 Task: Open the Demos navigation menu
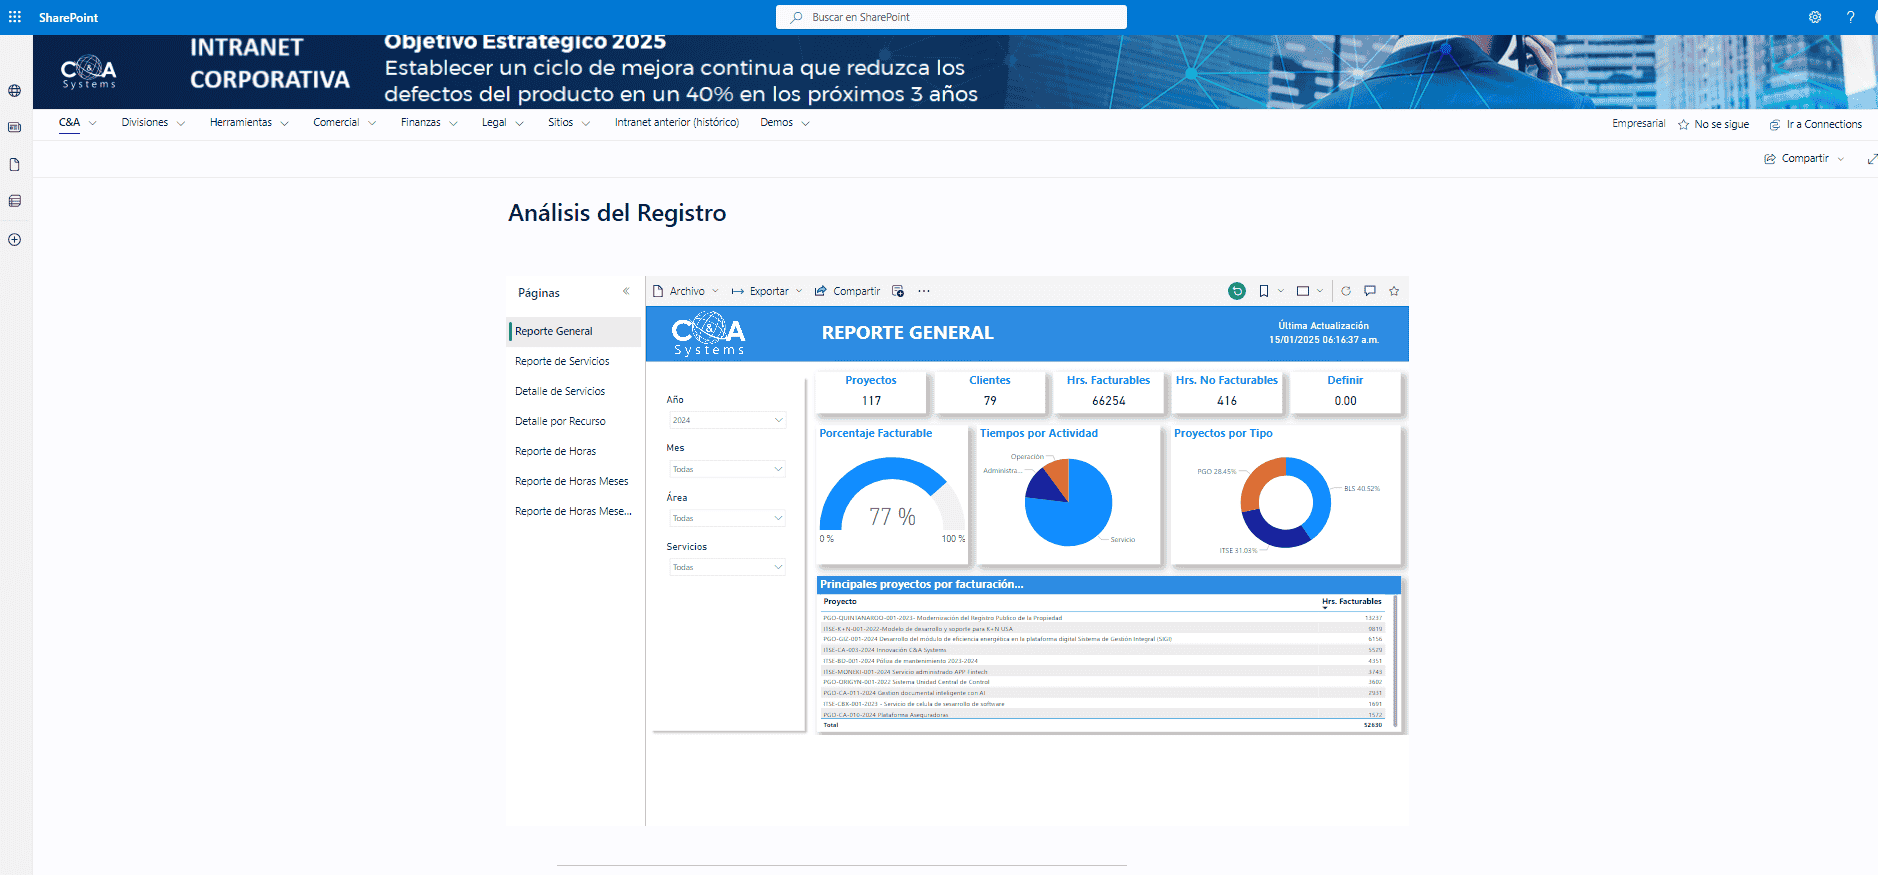[x=785, y=123]
